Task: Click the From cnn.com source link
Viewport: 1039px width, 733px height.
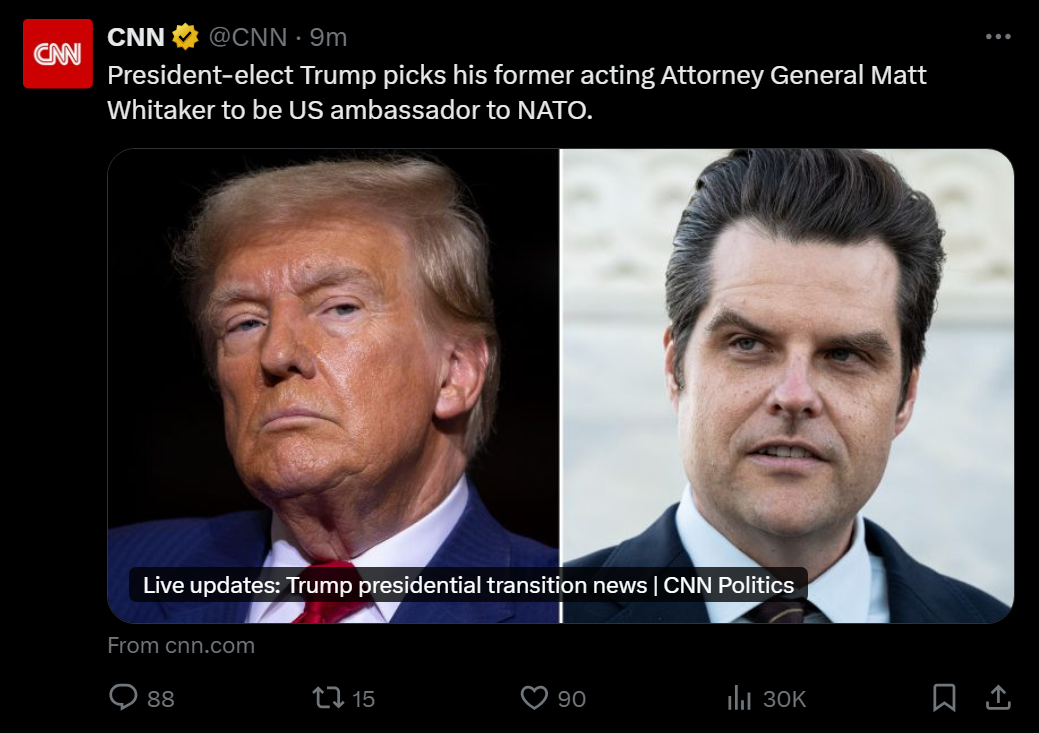Action: 181,645
